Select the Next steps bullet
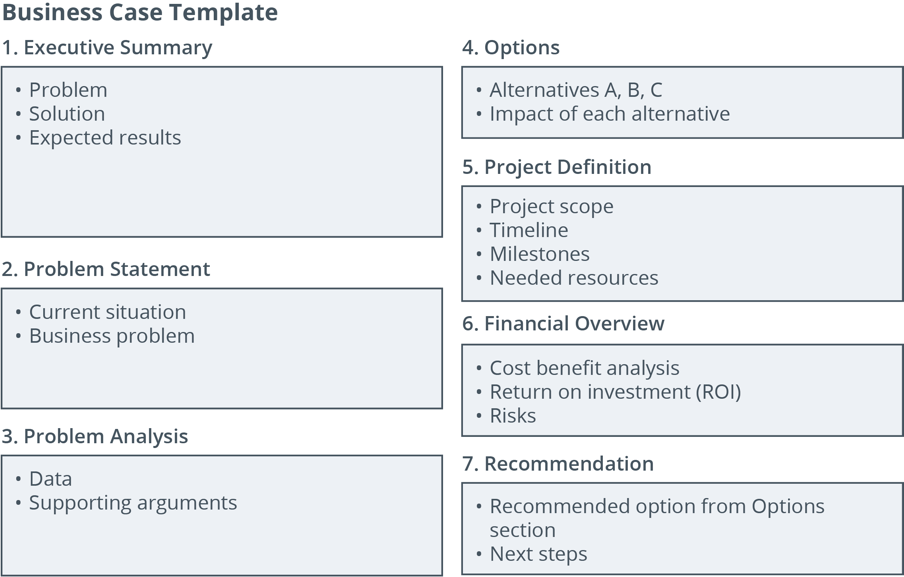Image resolution: width=904 pixels, height=577 pixels. coord(538,554)
